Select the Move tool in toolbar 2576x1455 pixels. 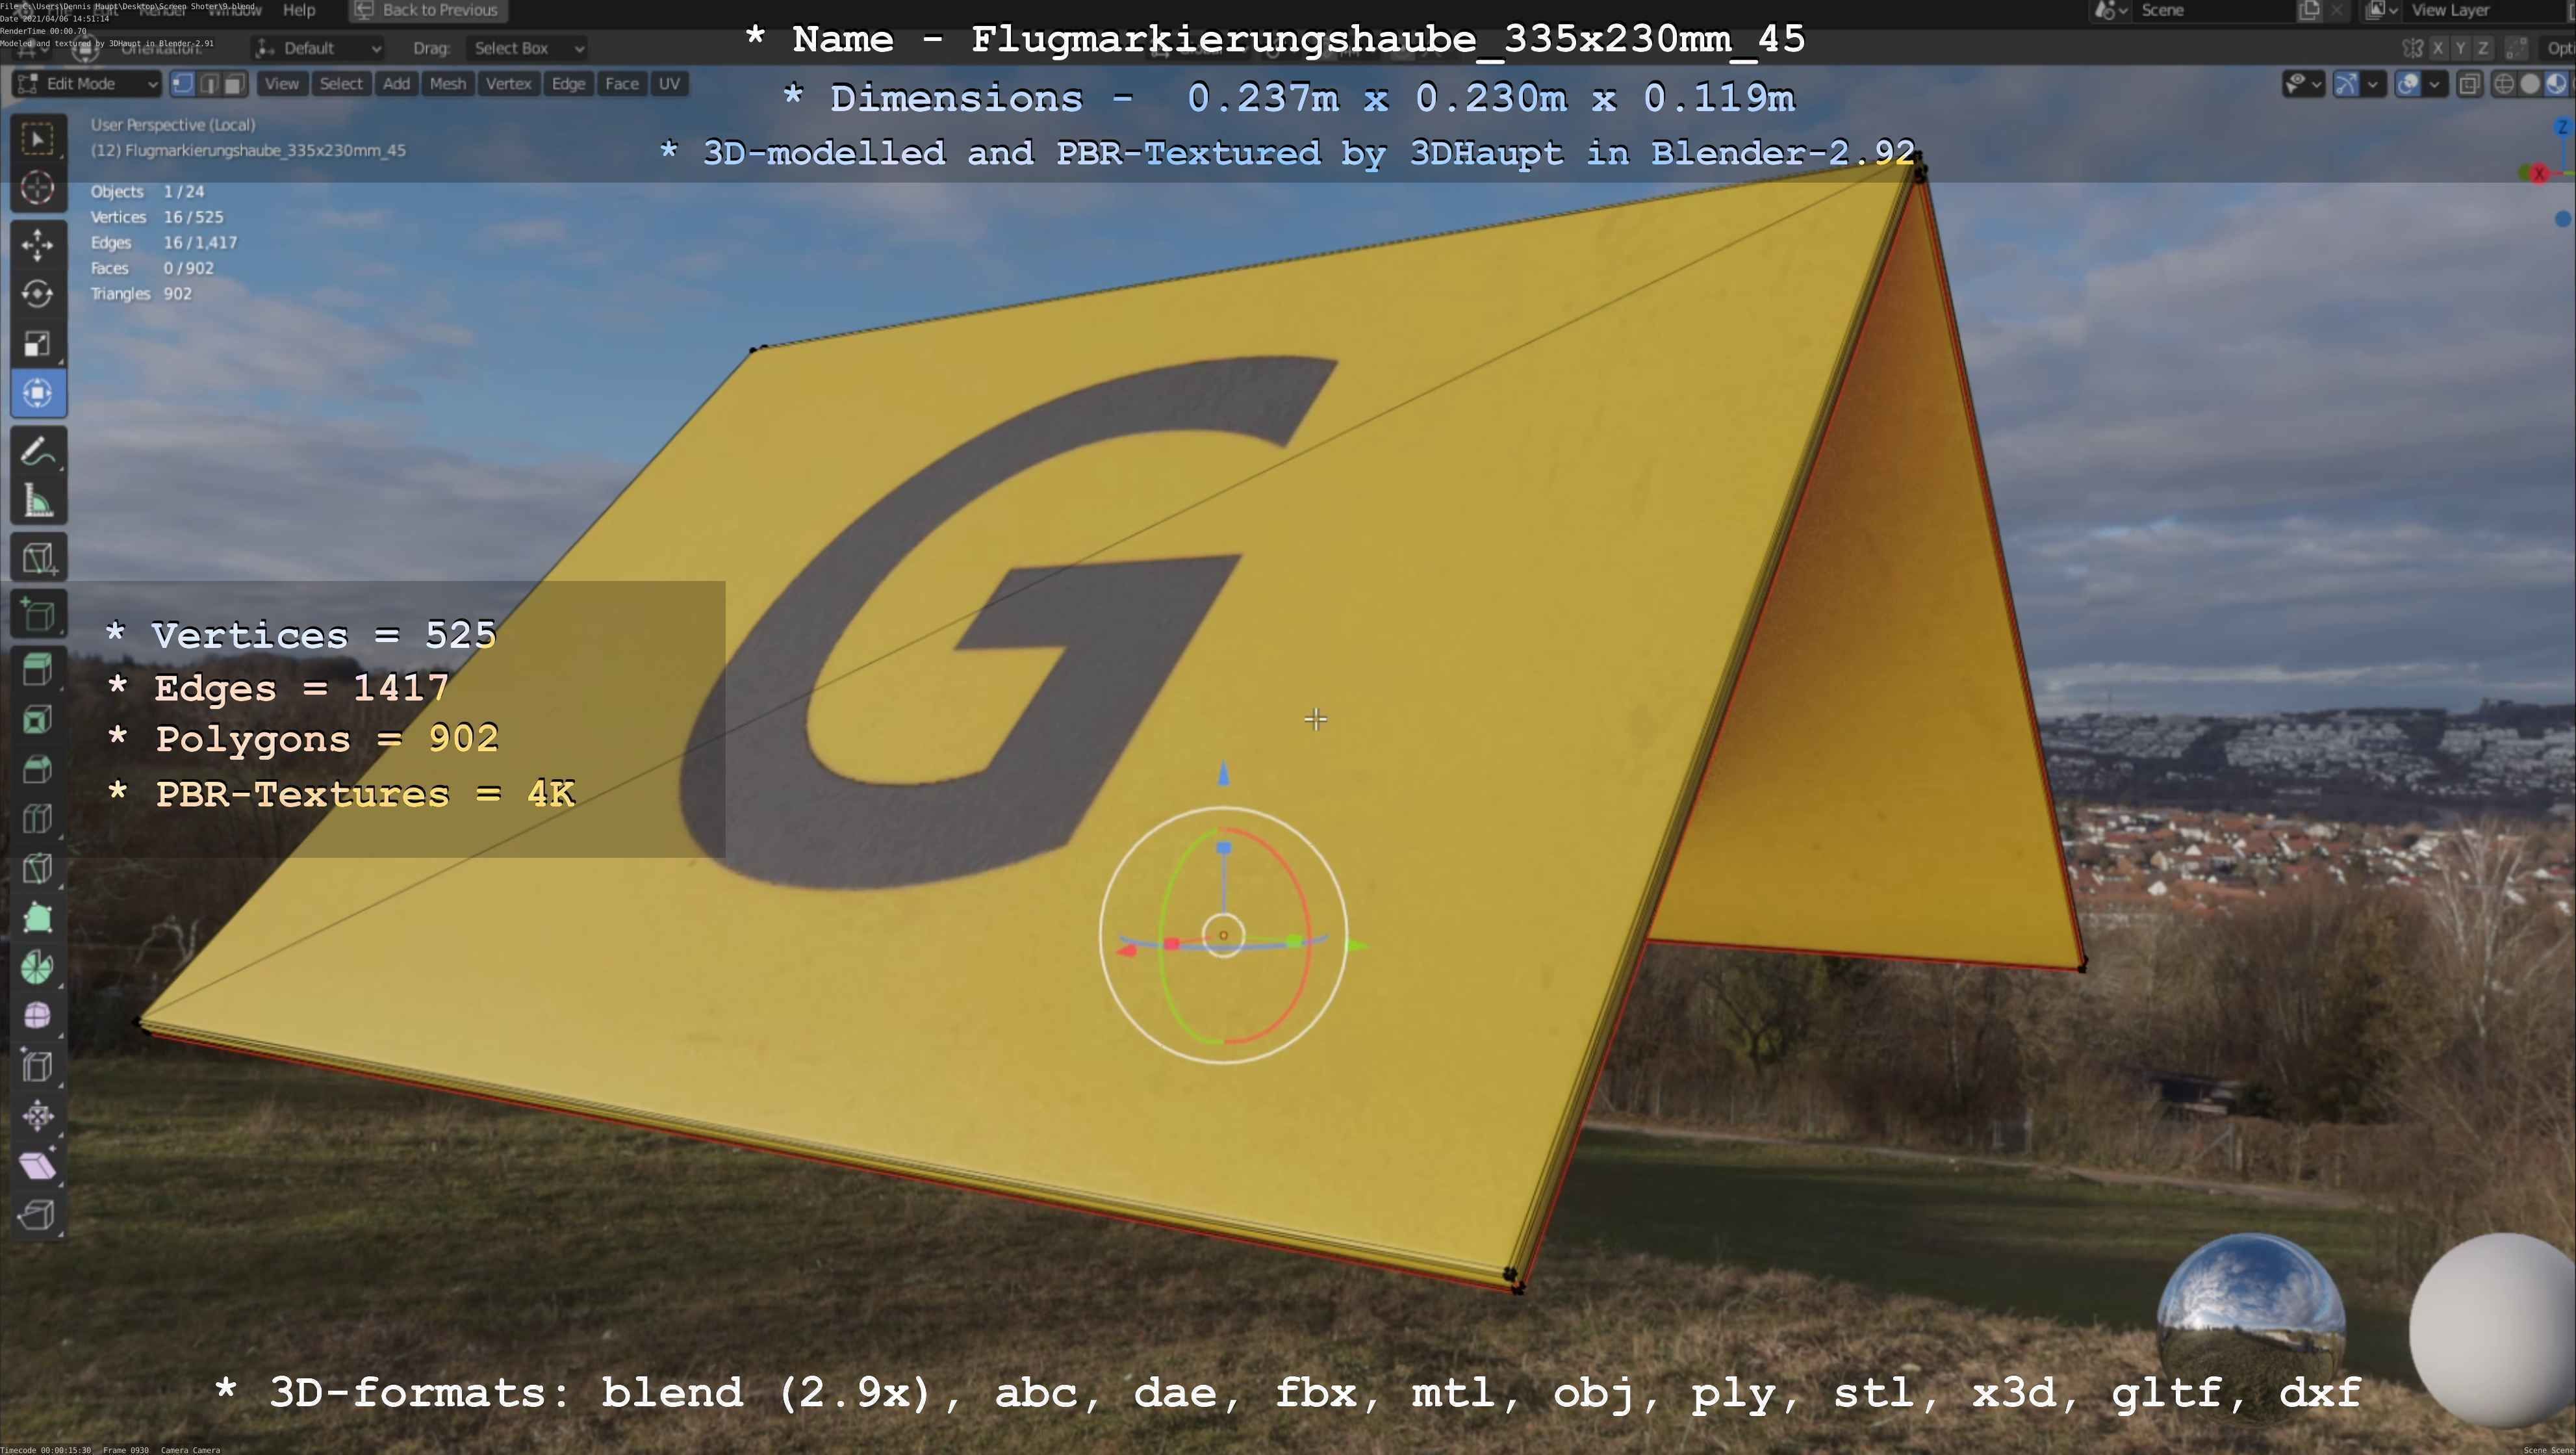pos(37,244)
